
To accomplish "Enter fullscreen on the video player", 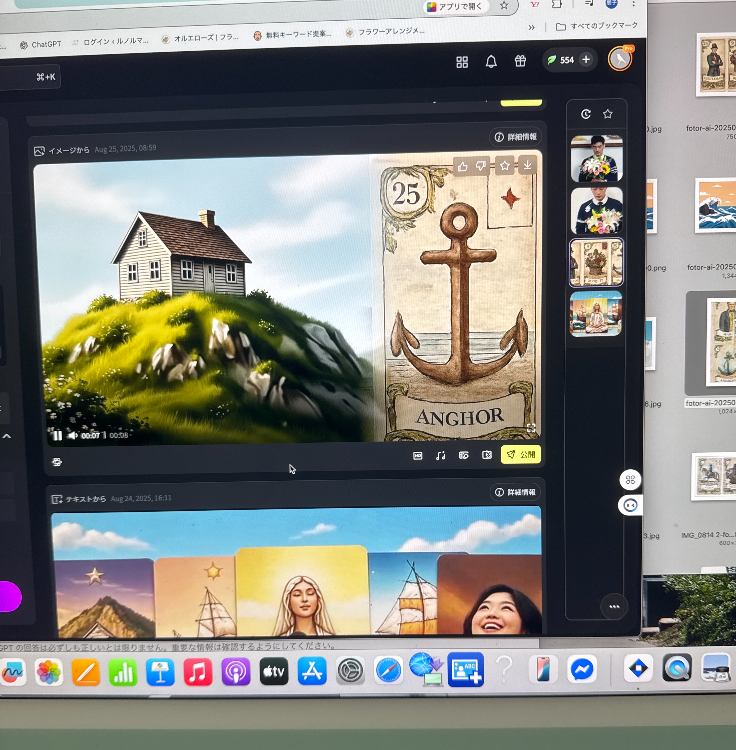I will tap(531, 428).
